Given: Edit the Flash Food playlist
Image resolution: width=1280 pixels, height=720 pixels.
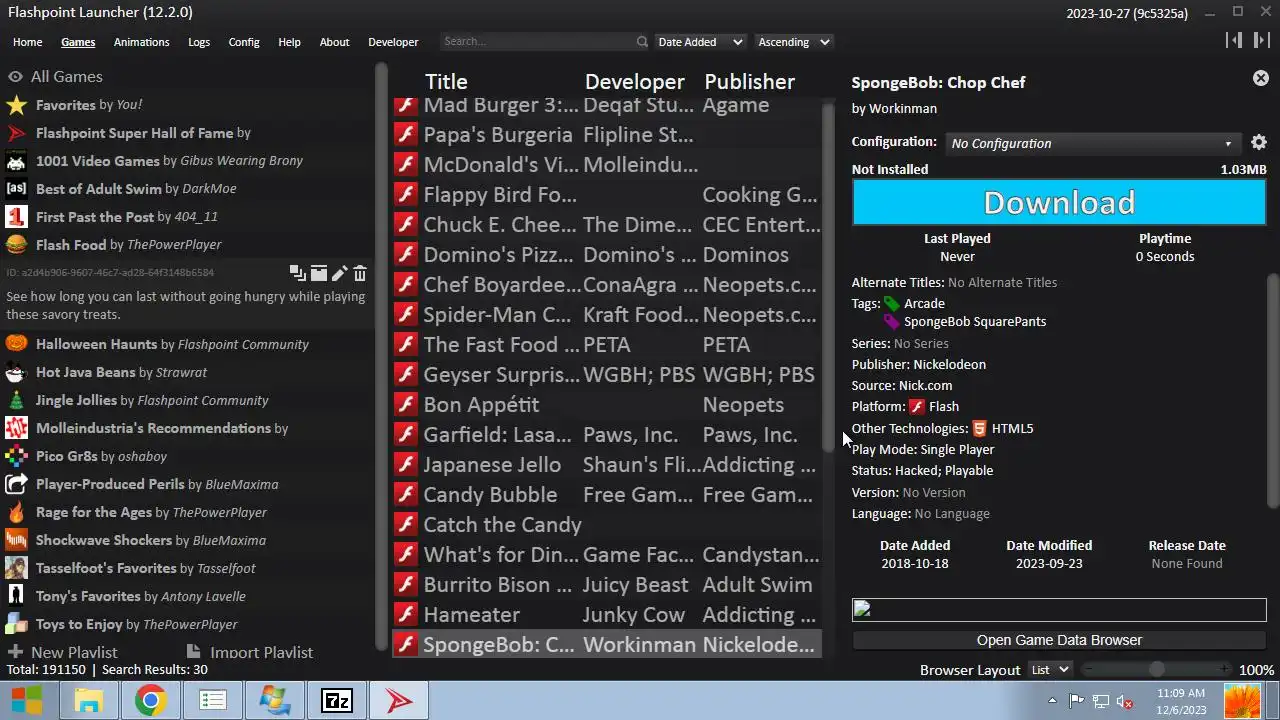Looking at the screenshot, I should 339,273.
